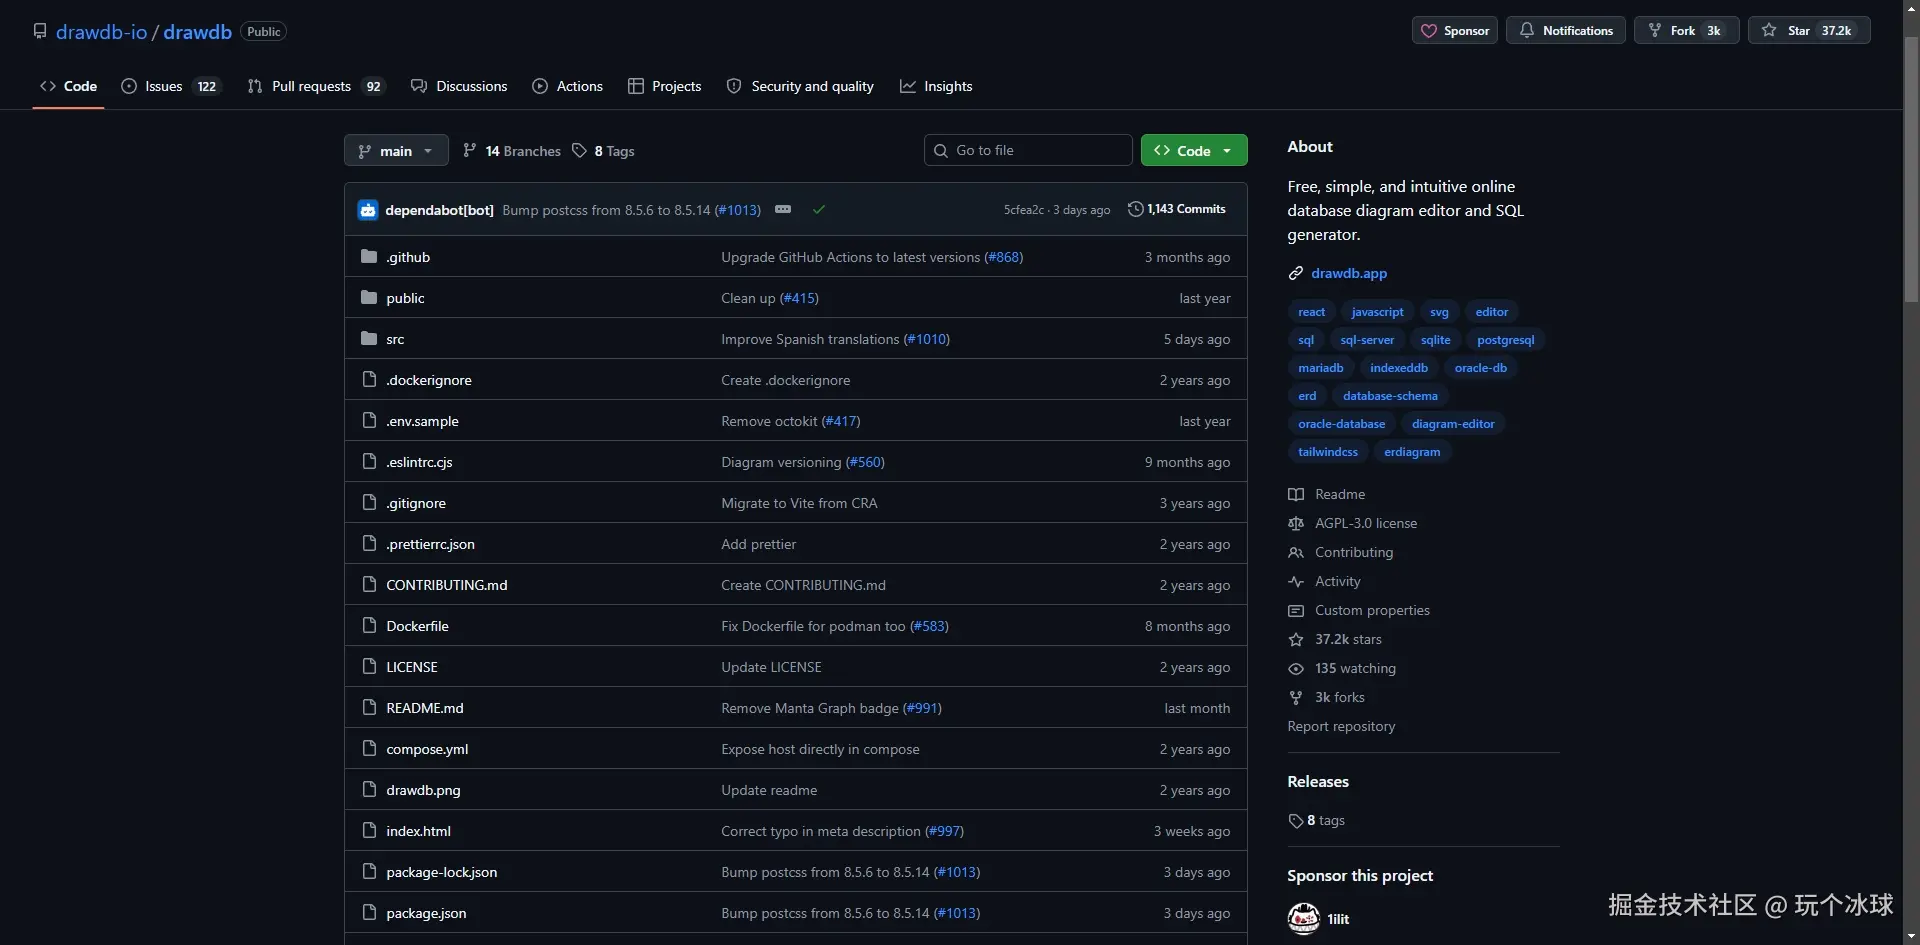Screen dimensions: 1920x945
Task: Open pull request #868 link
Action: (1003, 257)
